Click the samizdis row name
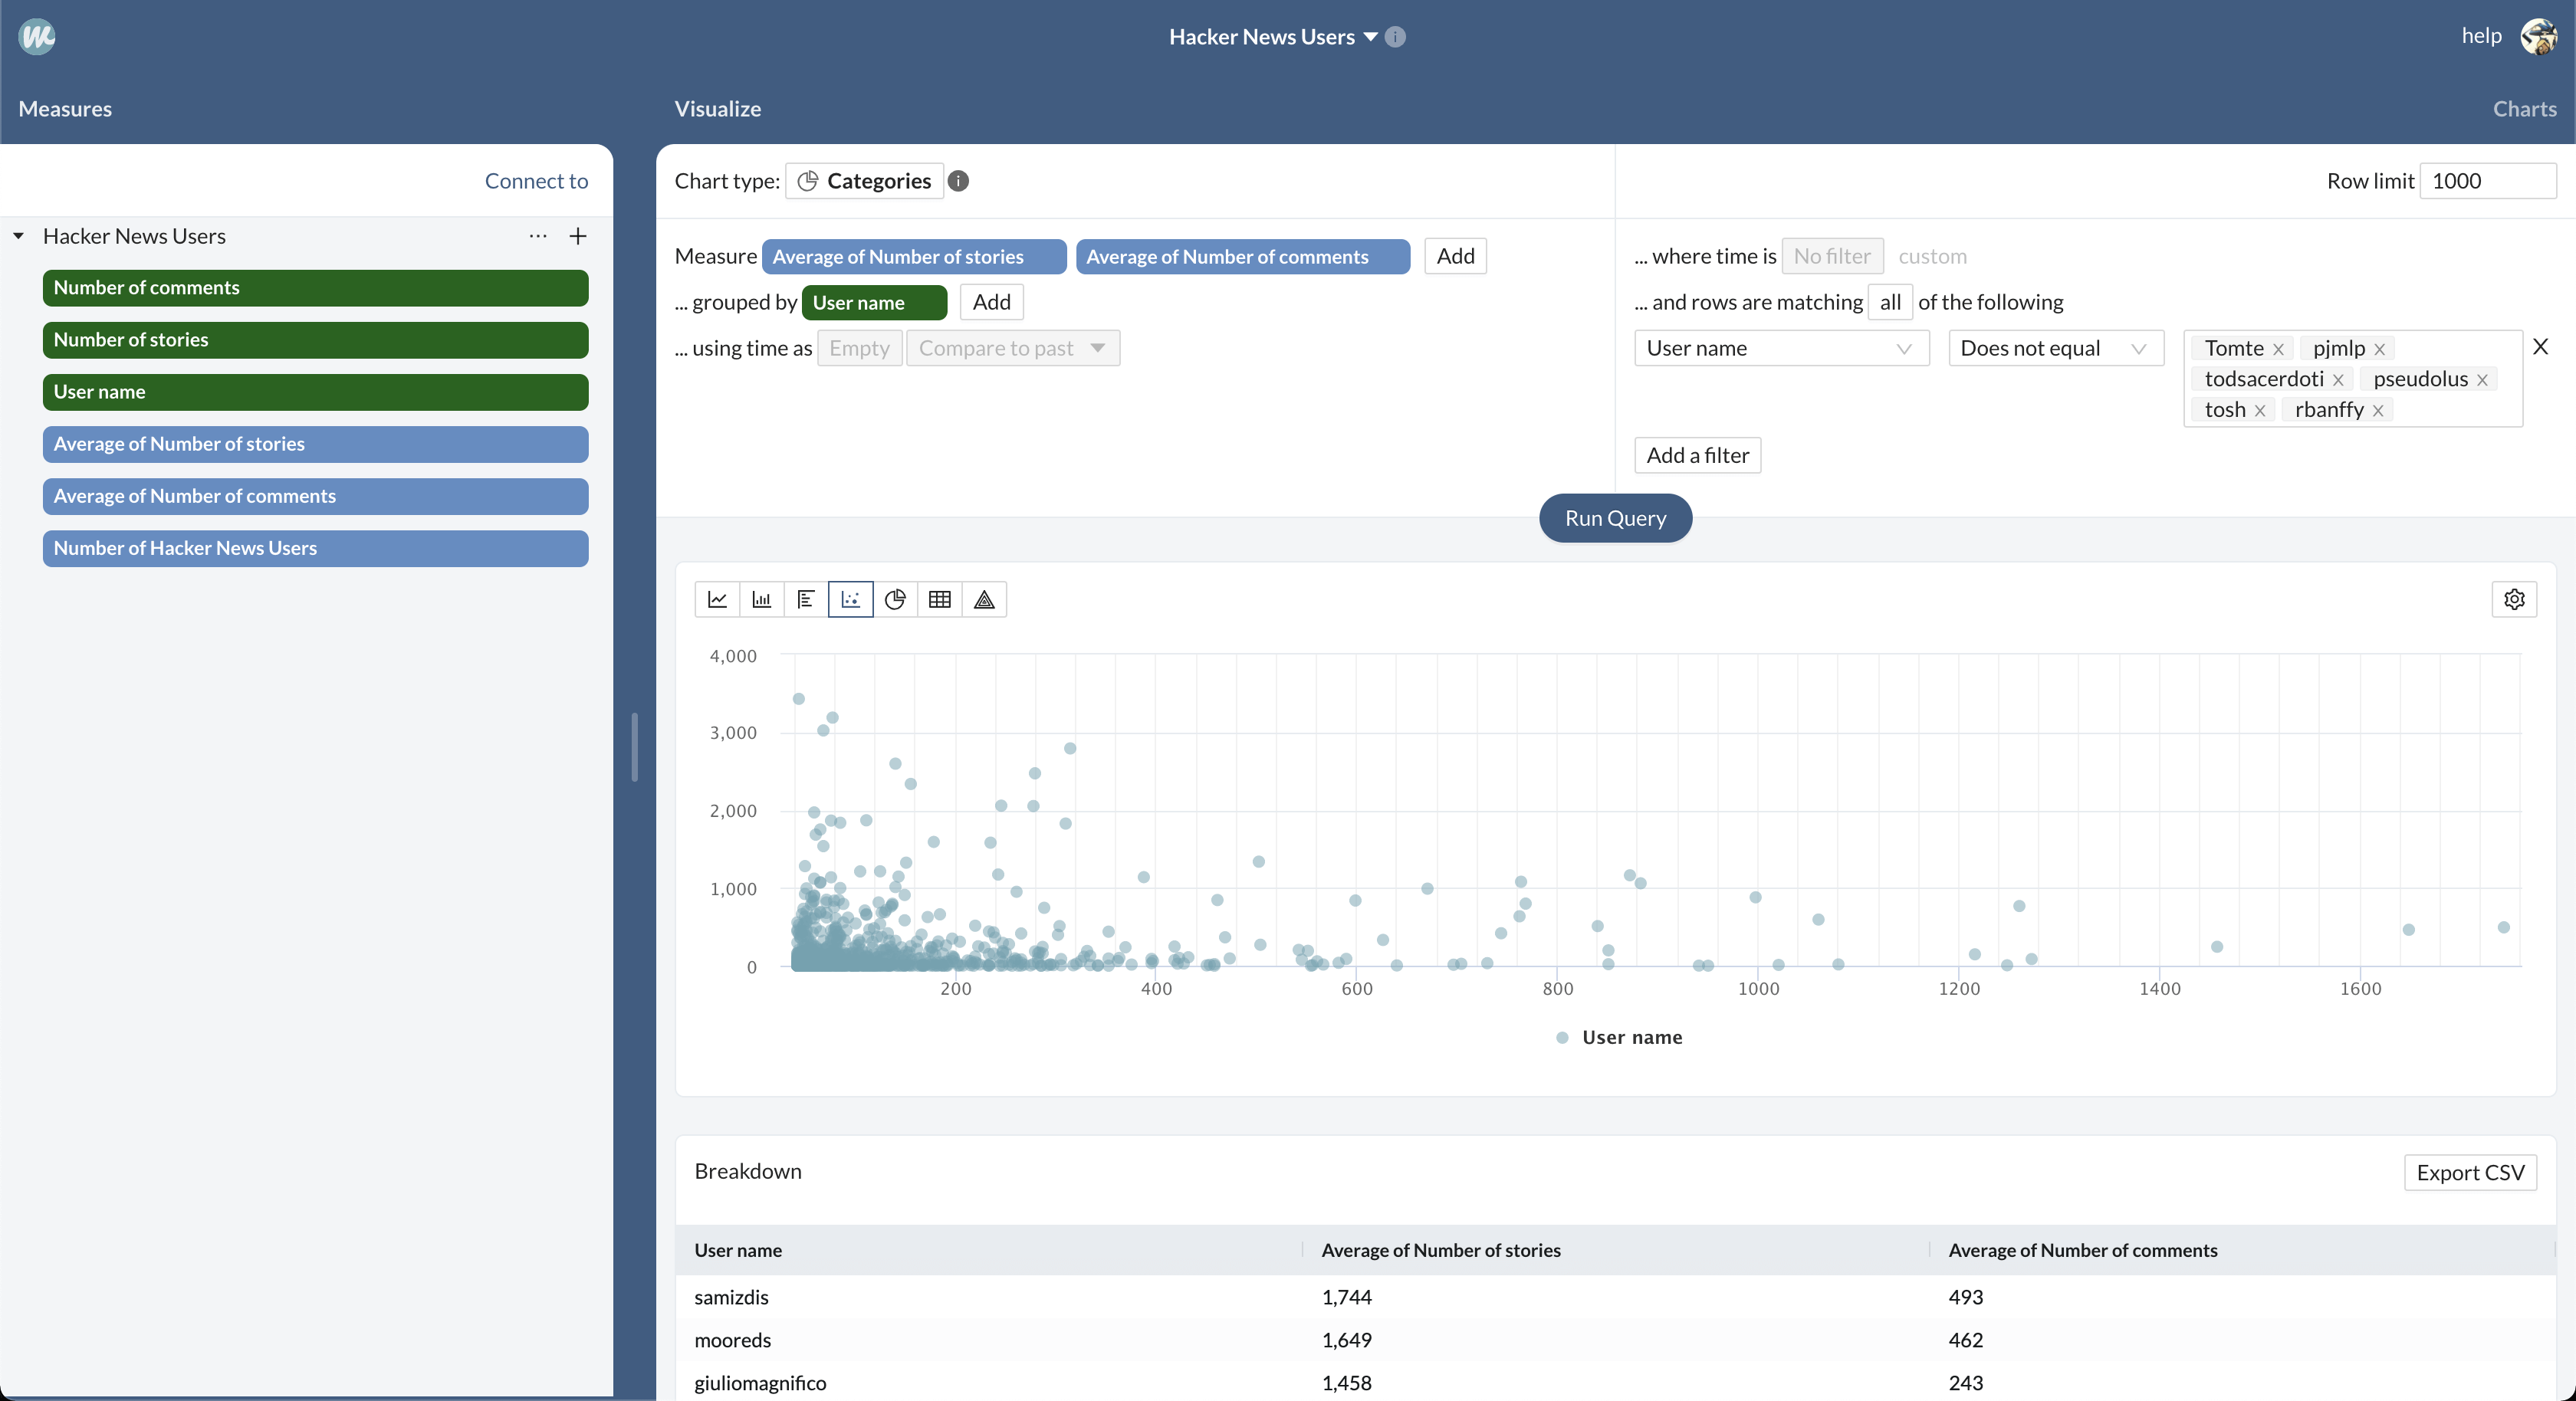Viewport: 2576px width, 1401px height. coord(731,1297)
